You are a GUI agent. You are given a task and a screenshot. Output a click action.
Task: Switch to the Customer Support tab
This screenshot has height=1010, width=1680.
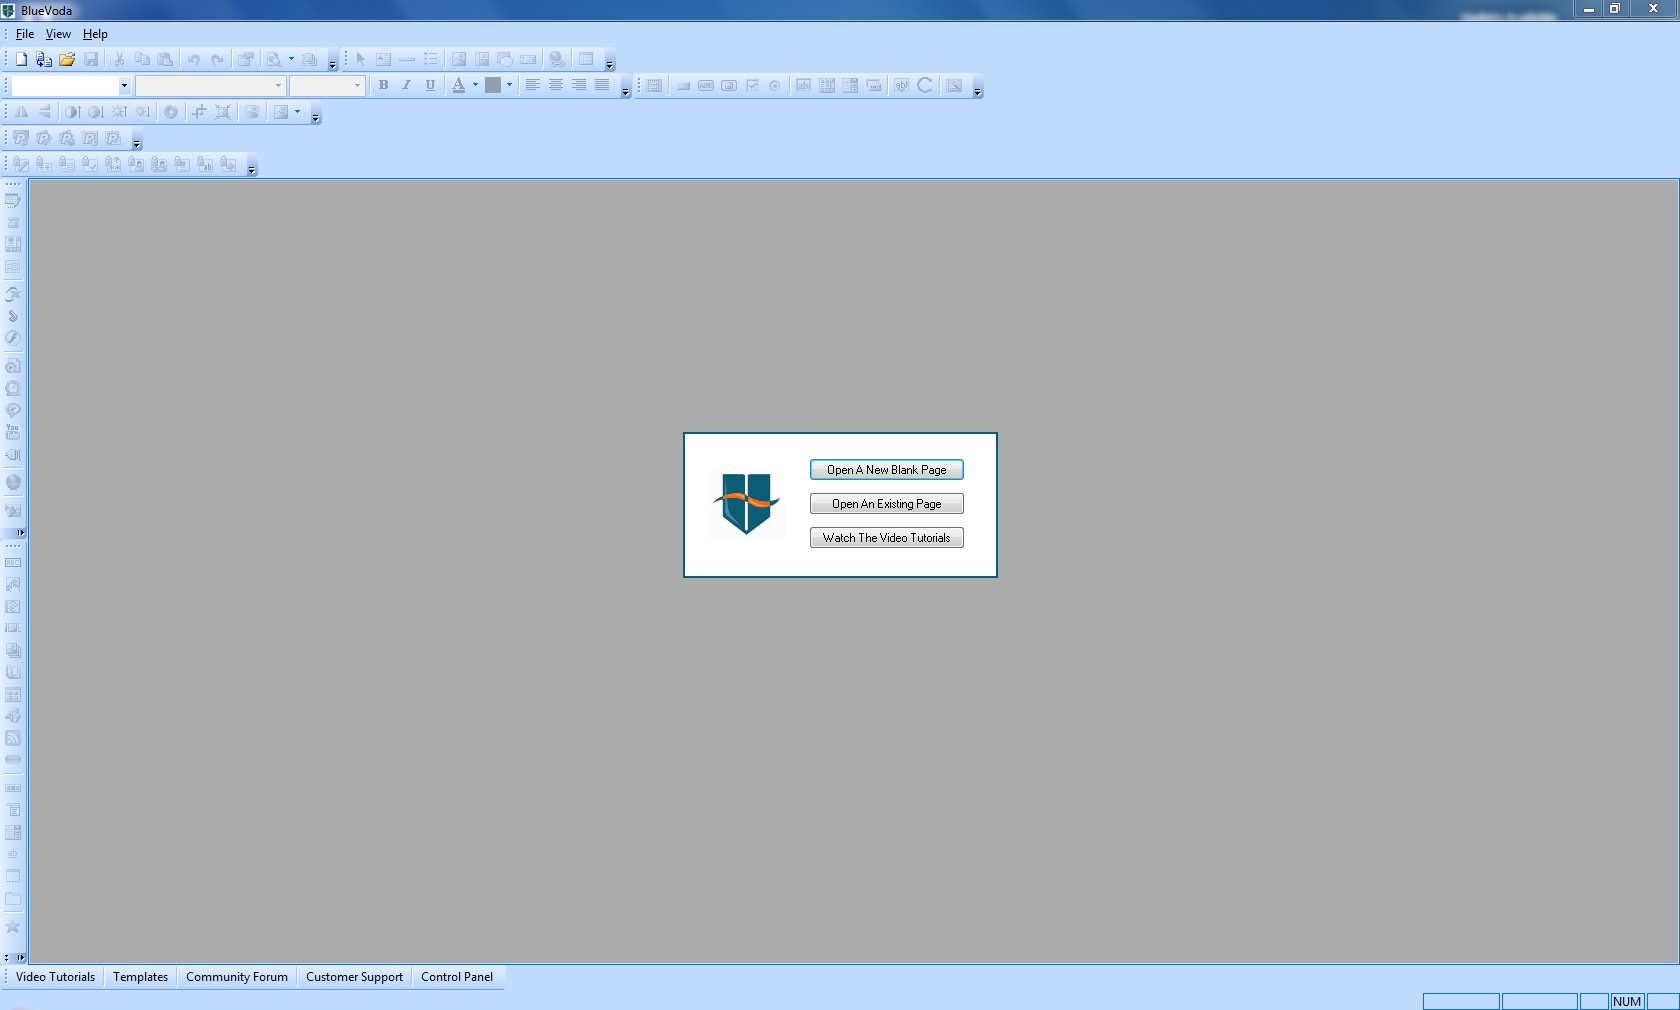coord(354,977)
